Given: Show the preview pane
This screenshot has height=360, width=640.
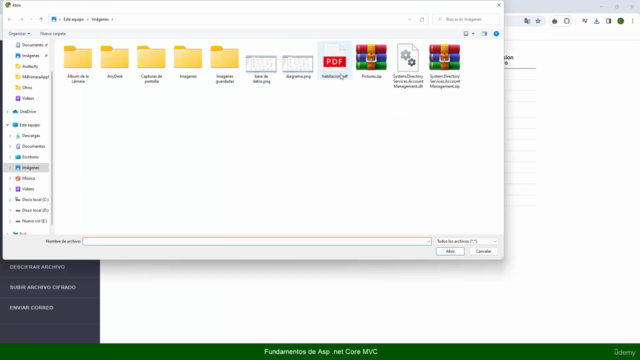Looking at the screenshot, I should point(484,33).
